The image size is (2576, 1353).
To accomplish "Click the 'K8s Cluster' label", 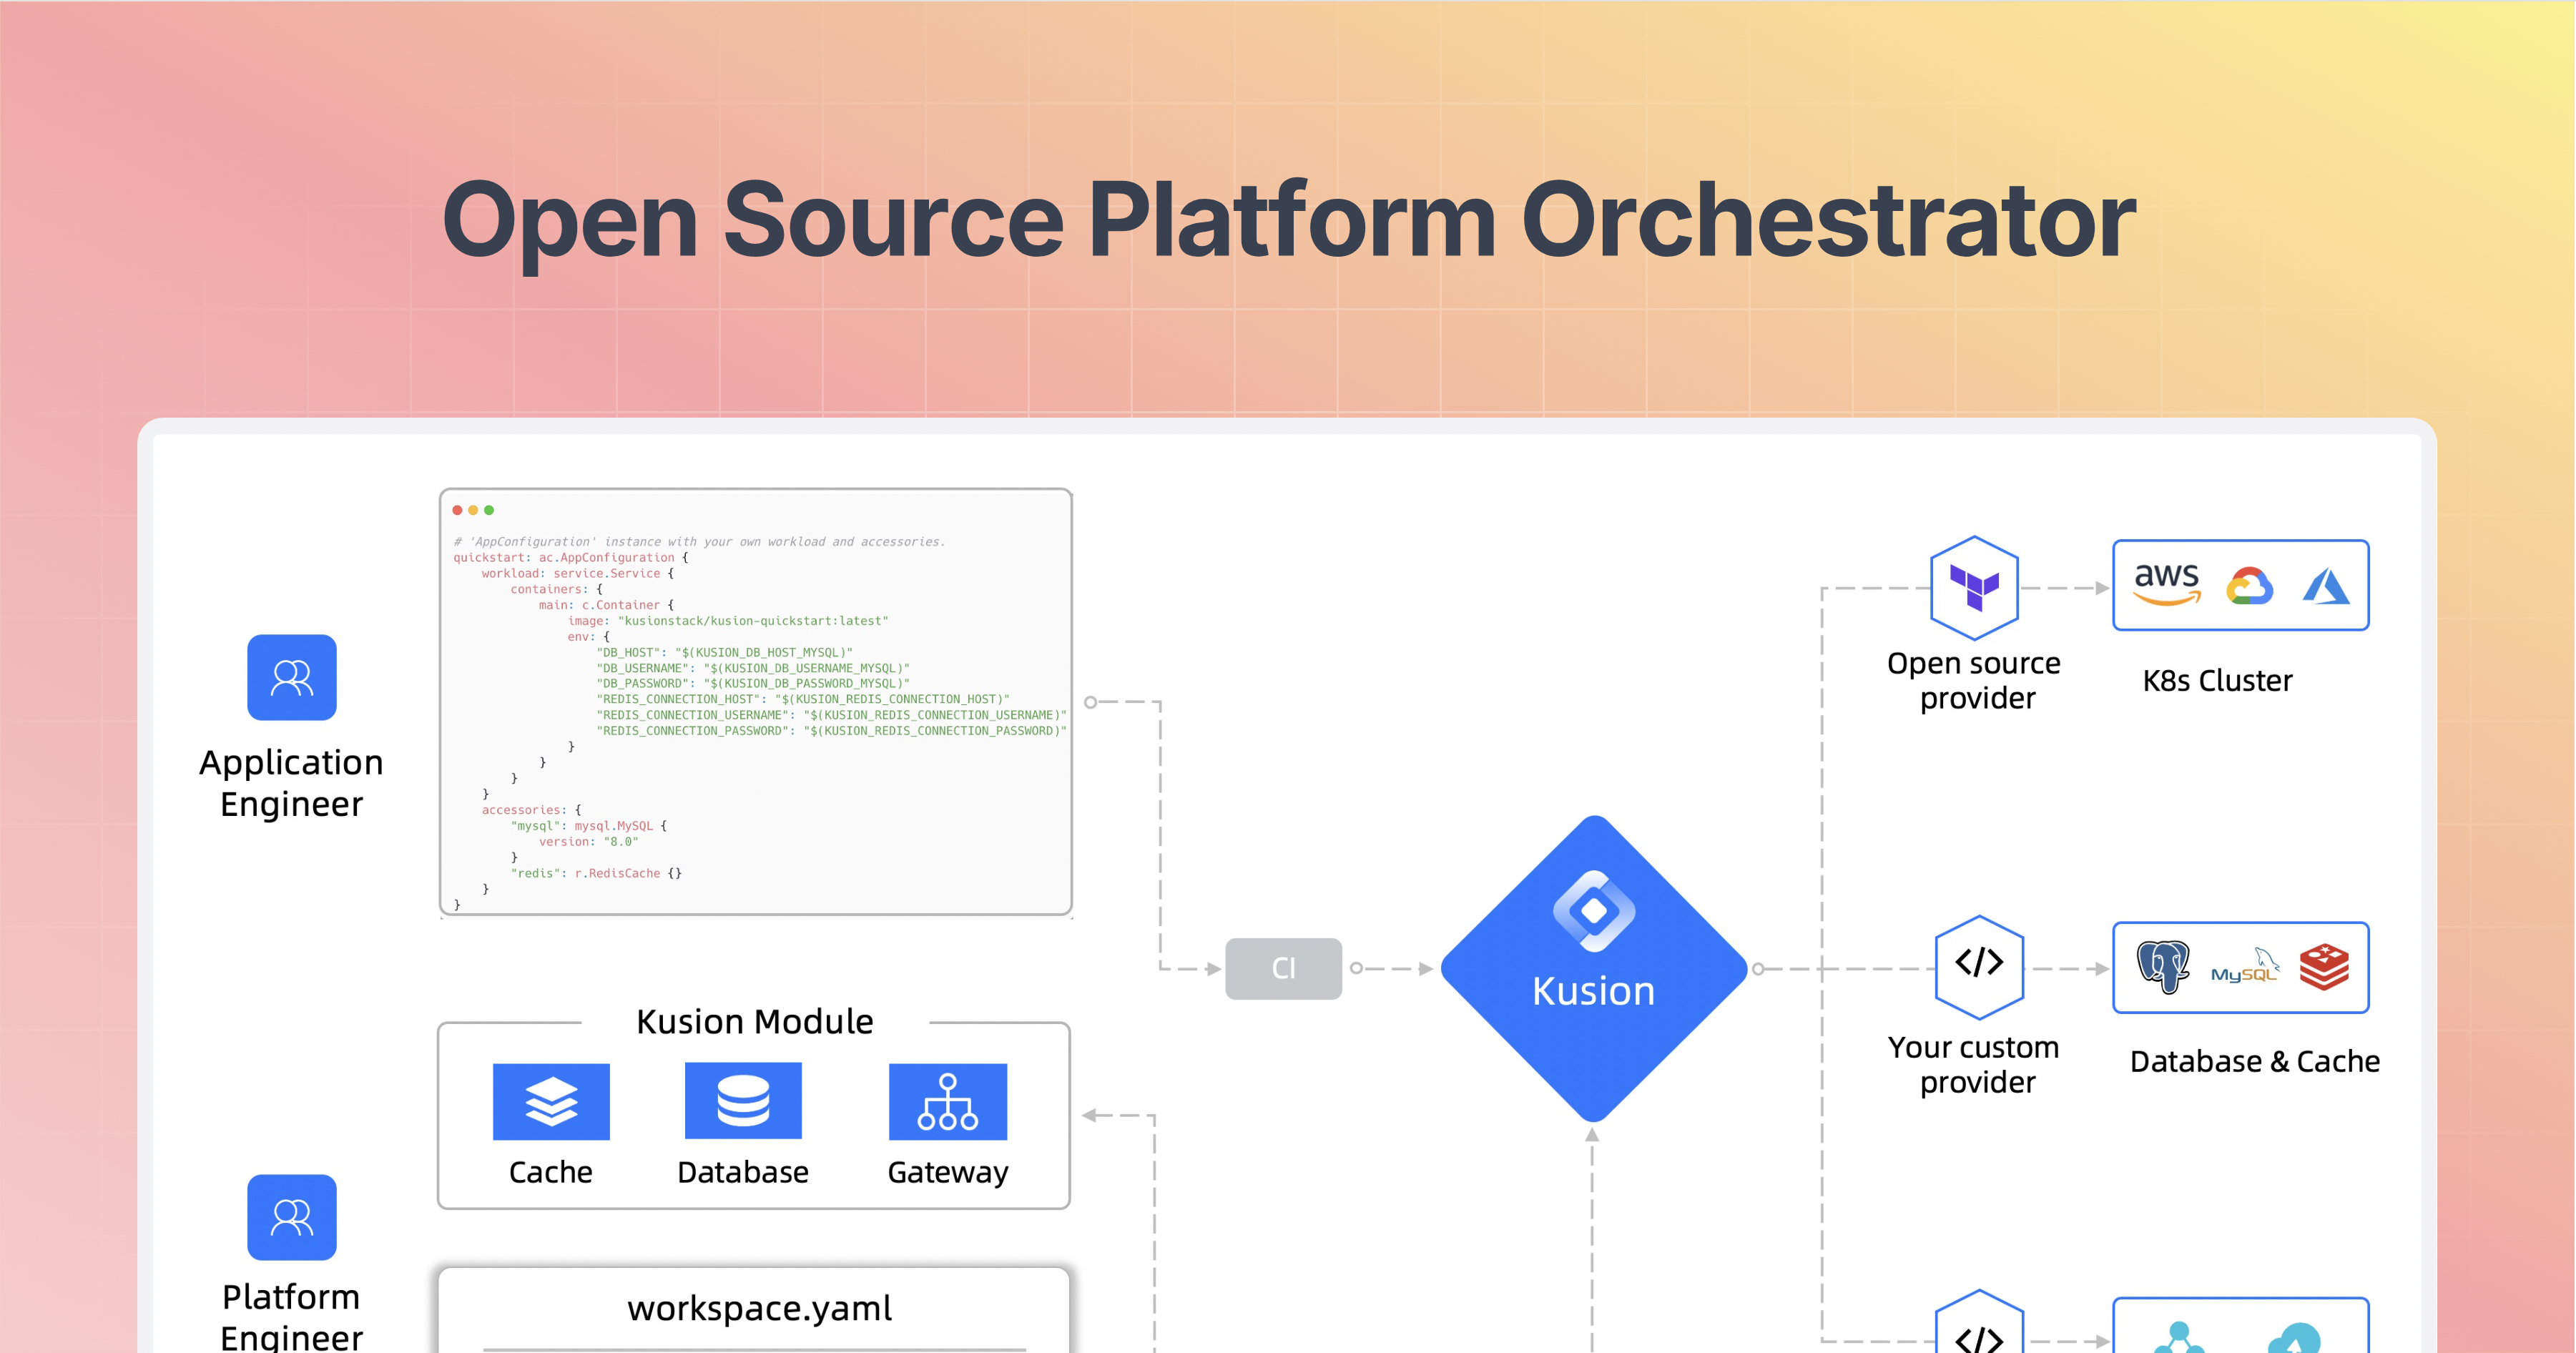I will point(2217,681).
